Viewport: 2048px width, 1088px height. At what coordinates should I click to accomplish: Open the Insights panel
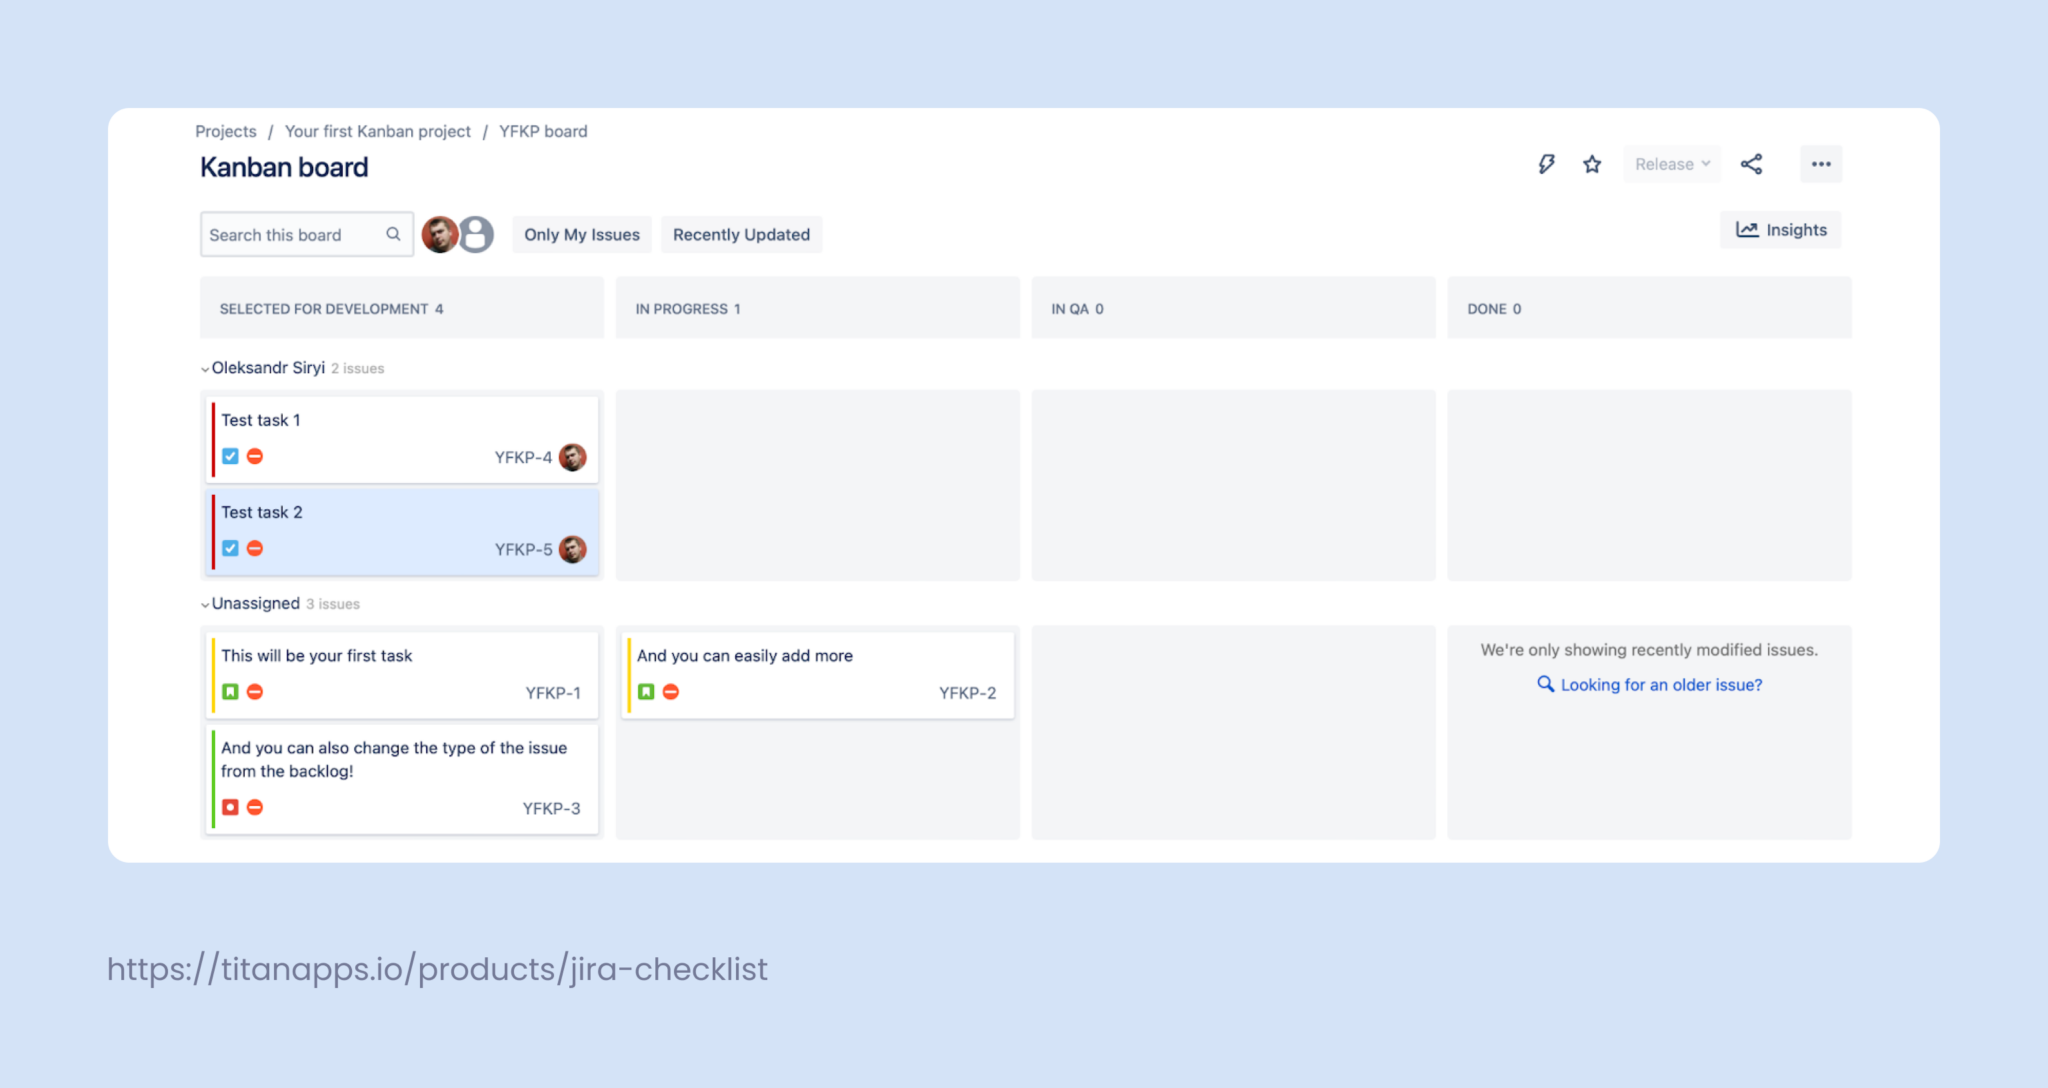tap(1780, 229)
